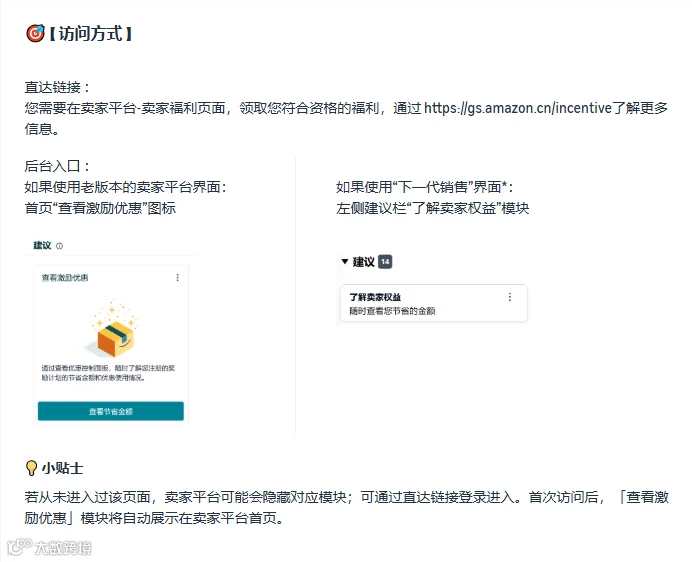
Task: Select the 了解卖家权益 card
Action: [x=434, y=303]
